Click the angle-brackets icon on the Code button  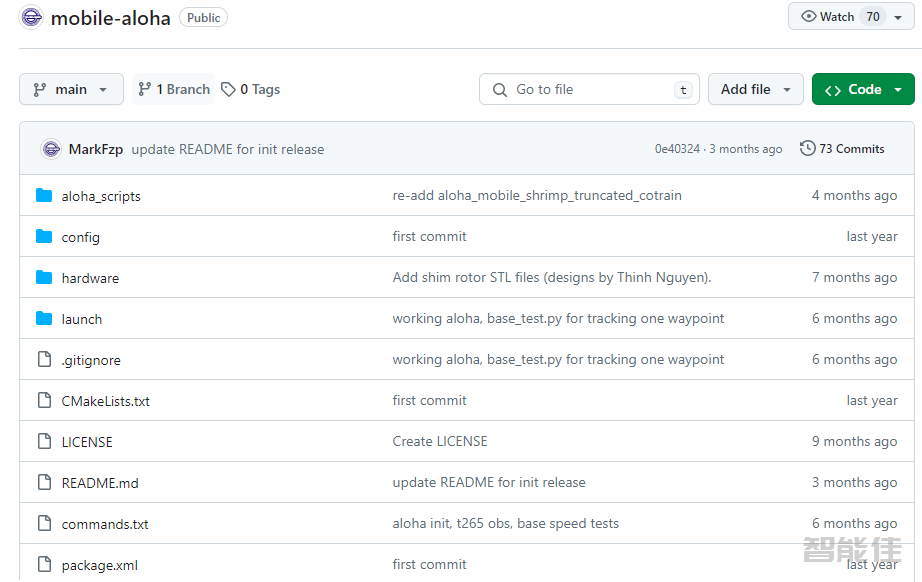coord(833,90)
